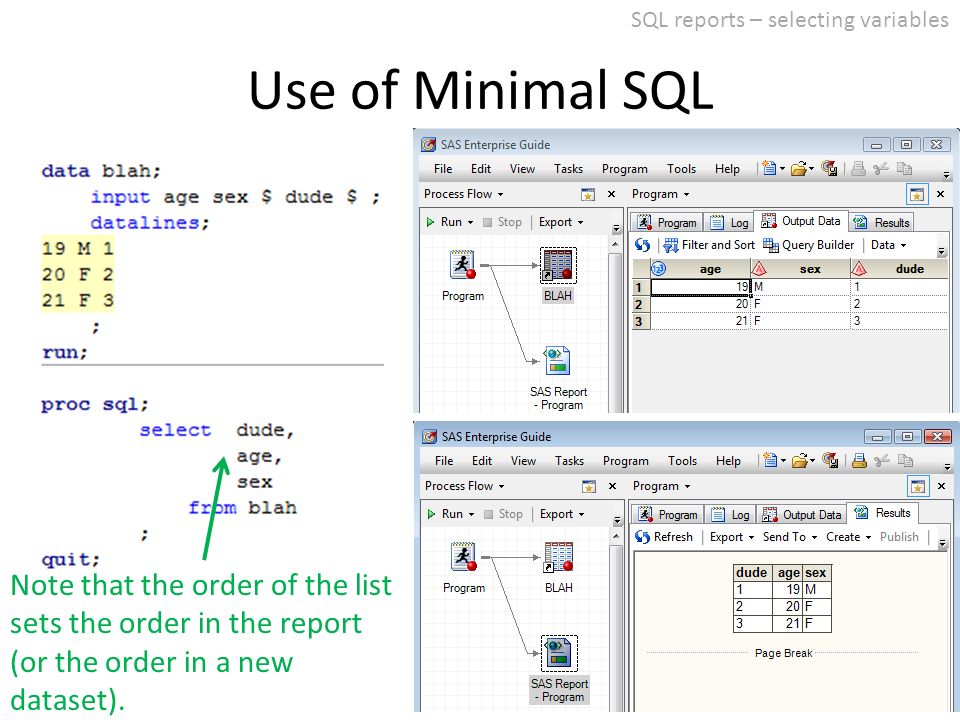960x720 pixels.
Task: Click sex column header in upper data grid
Action: pos(800,269)
